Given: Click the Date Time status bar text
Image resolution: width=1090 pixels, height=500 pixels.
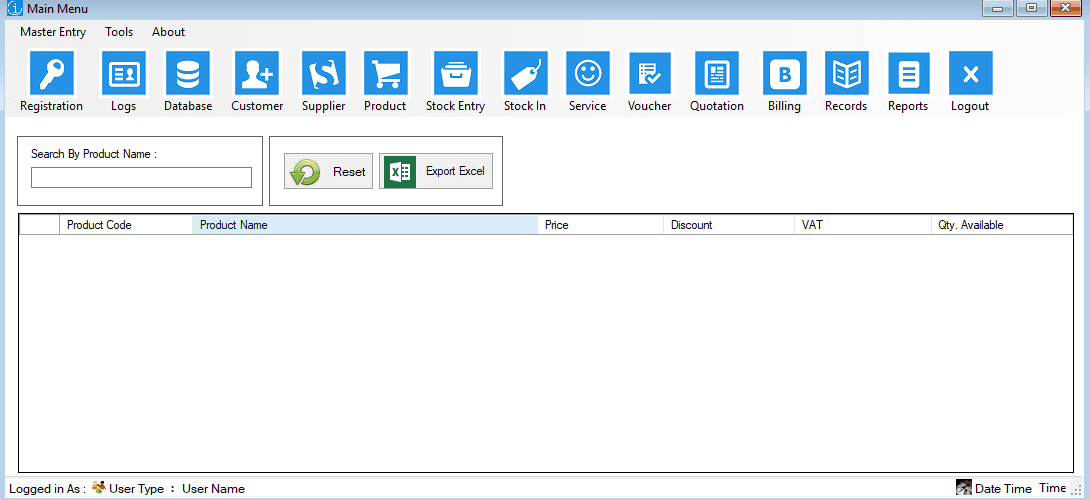Looking at the screenshot, I should 1004,489.
